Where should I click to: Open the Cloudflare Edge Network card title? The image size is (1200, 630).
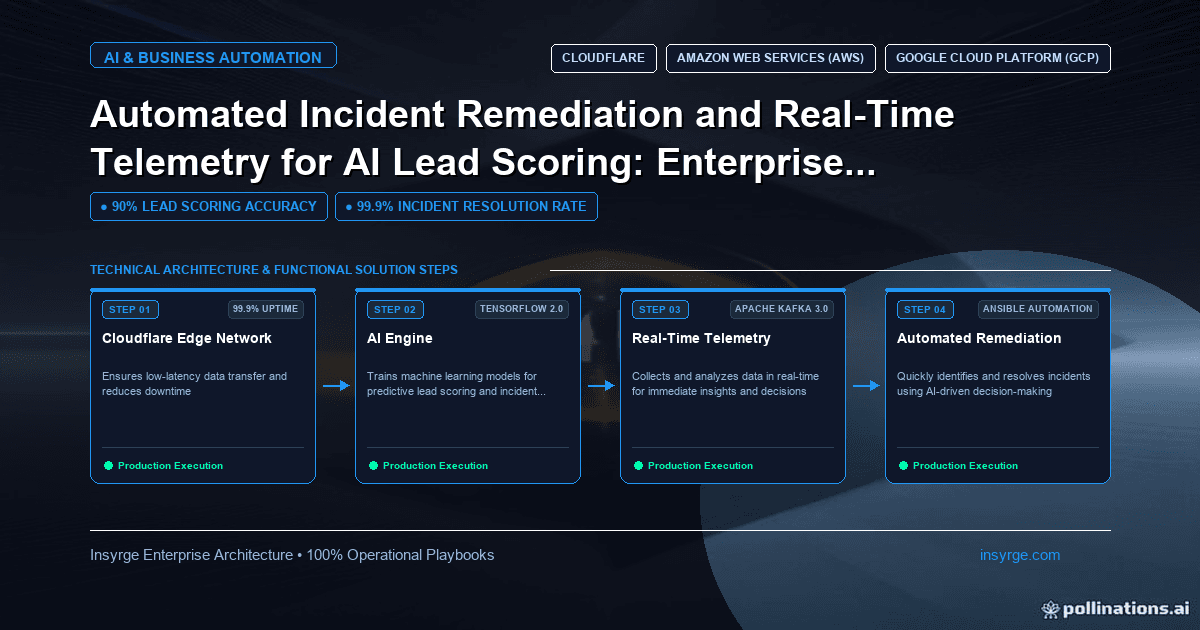187,338
